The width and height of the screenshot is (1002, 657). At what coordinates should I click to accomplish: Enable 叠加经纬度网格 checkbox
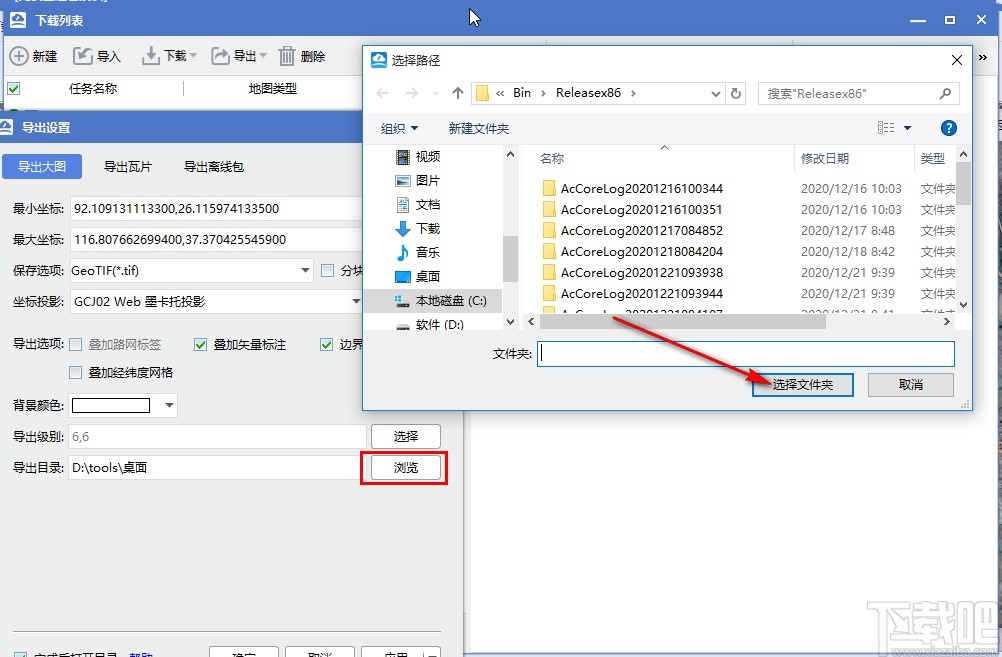(75, 373)
